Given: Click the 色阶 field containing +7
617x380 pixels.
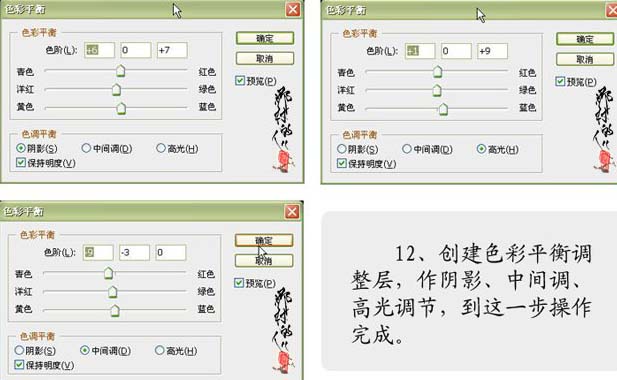Looking at the screenshot, I should (172, 50).
